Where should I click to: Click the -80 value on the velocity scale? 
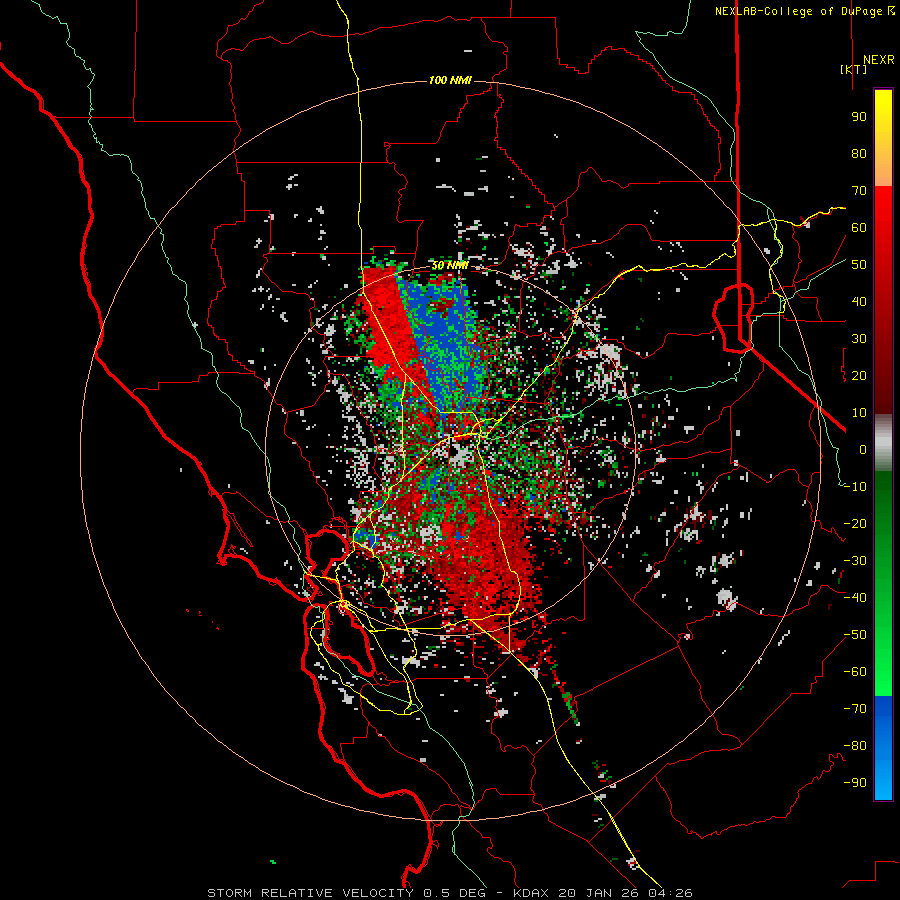855,746
